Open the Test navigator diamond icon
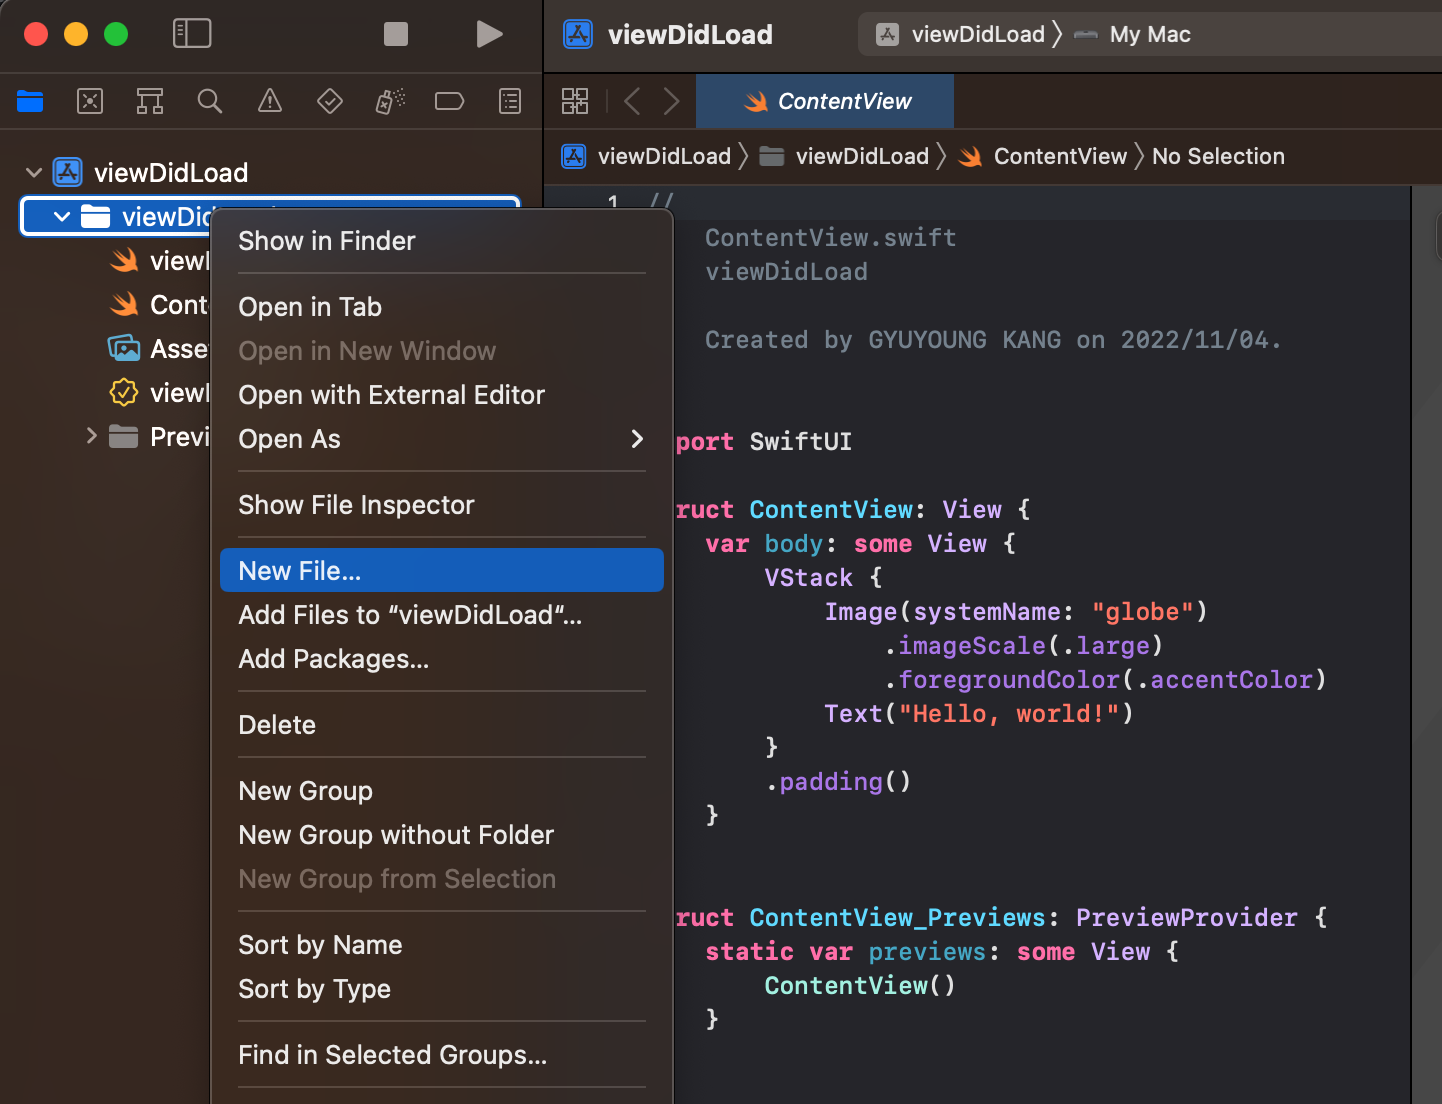The width and height of the screenshot is (1442, 1104). click(330, 101)
